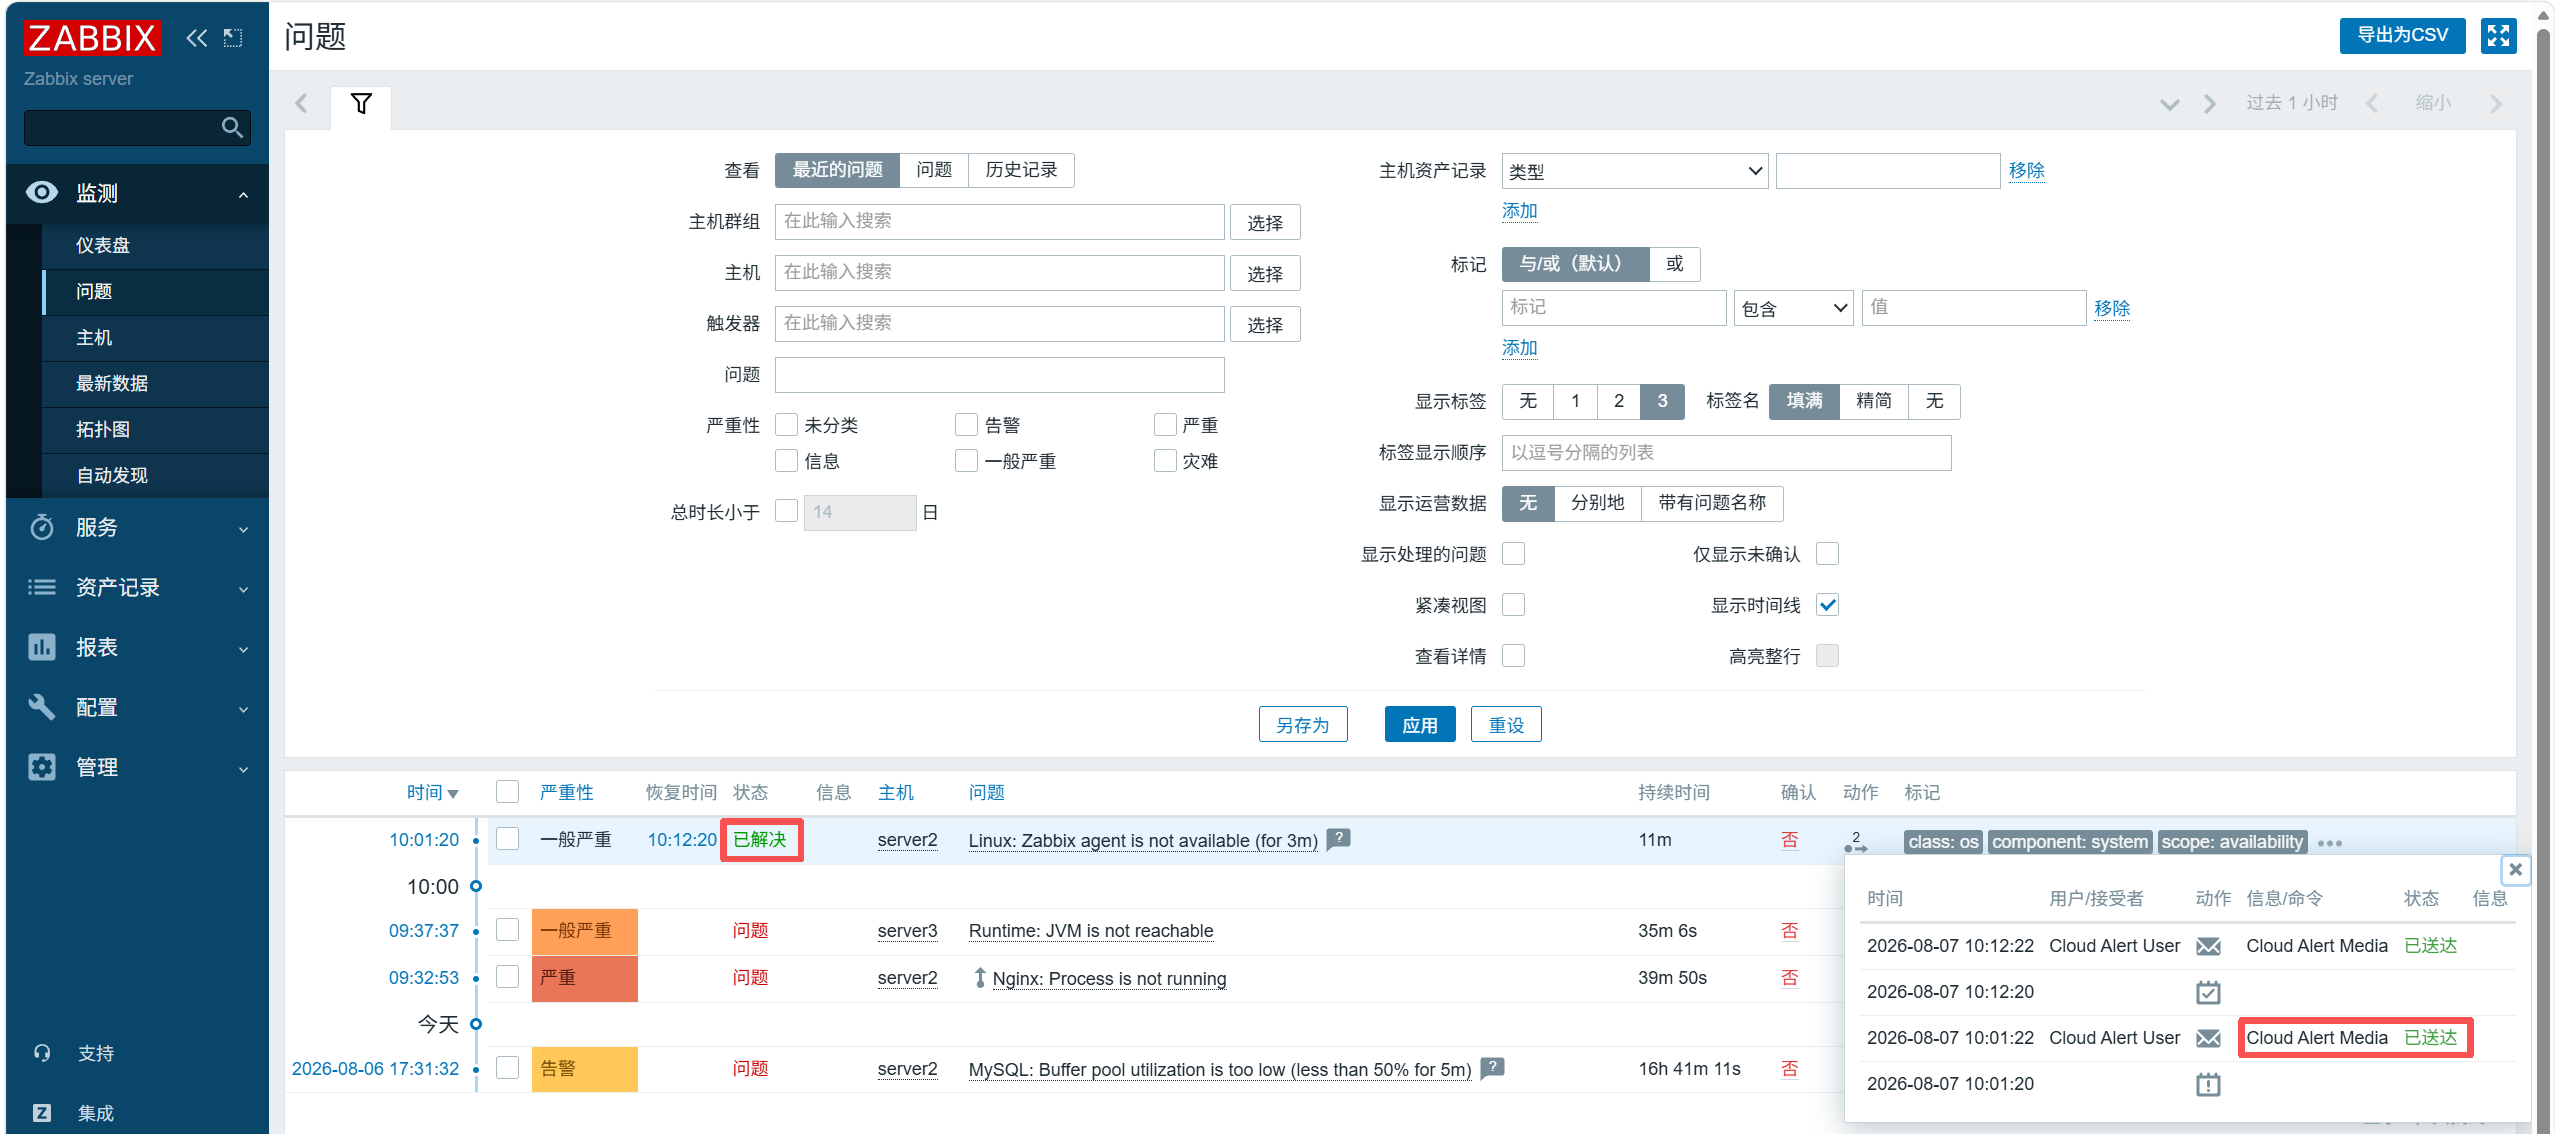Click the actions icon in server2 agent row
Image resolution: width=2559 pixels, height=1134 pixels.
coord(1856,842)
